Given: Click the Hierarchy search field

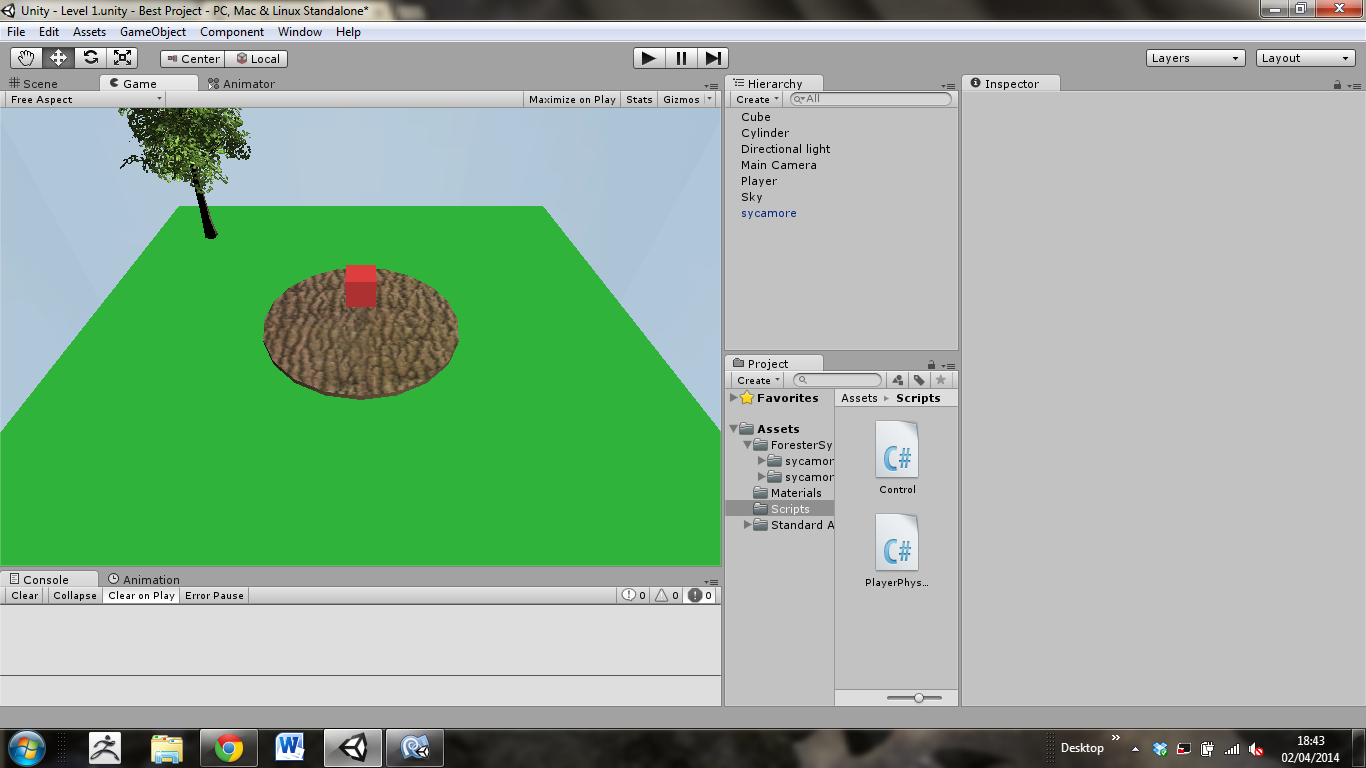Looking at the screenshot, I should pos(871,99).
